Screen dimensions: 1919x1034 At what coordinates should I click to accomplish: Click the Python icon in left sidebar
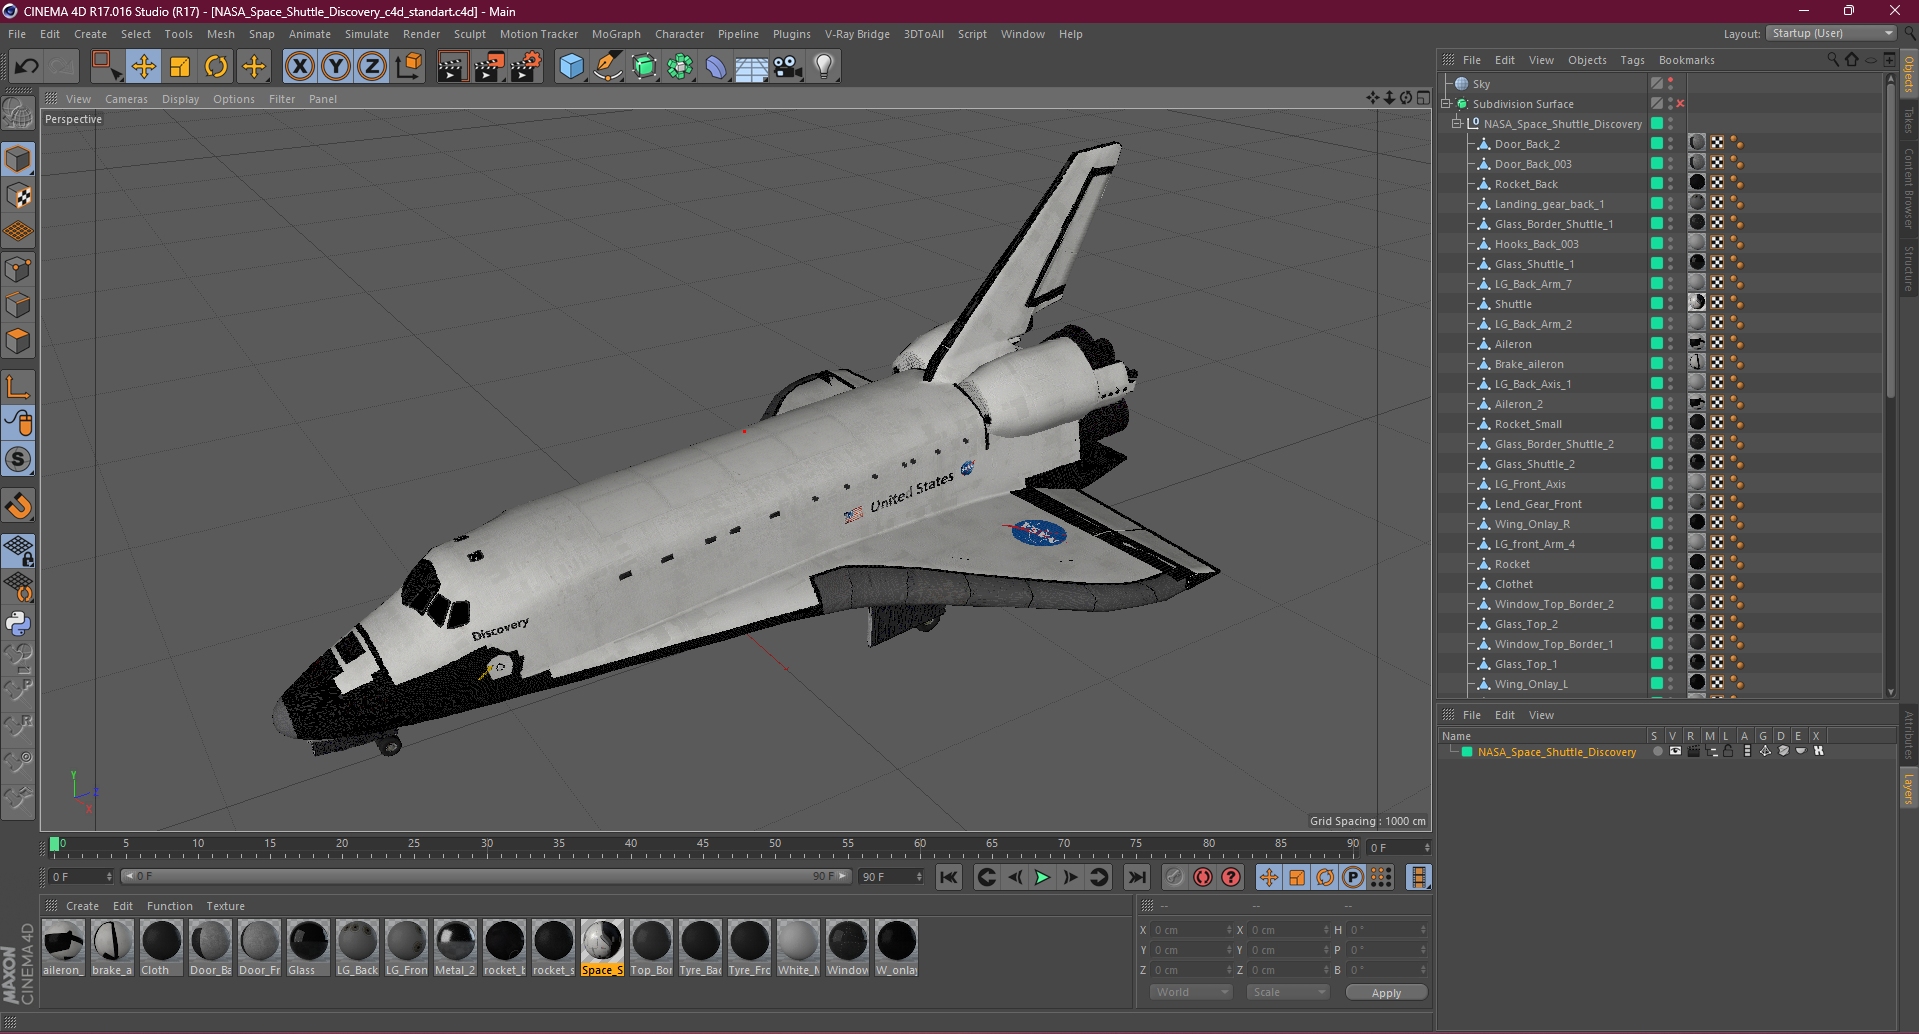[18, 624]
